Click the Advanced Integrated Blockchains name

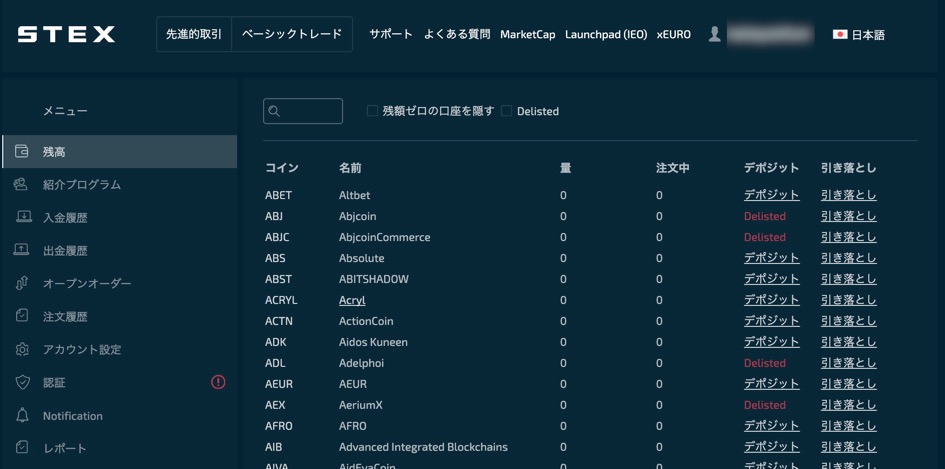[x=423, y=447]
